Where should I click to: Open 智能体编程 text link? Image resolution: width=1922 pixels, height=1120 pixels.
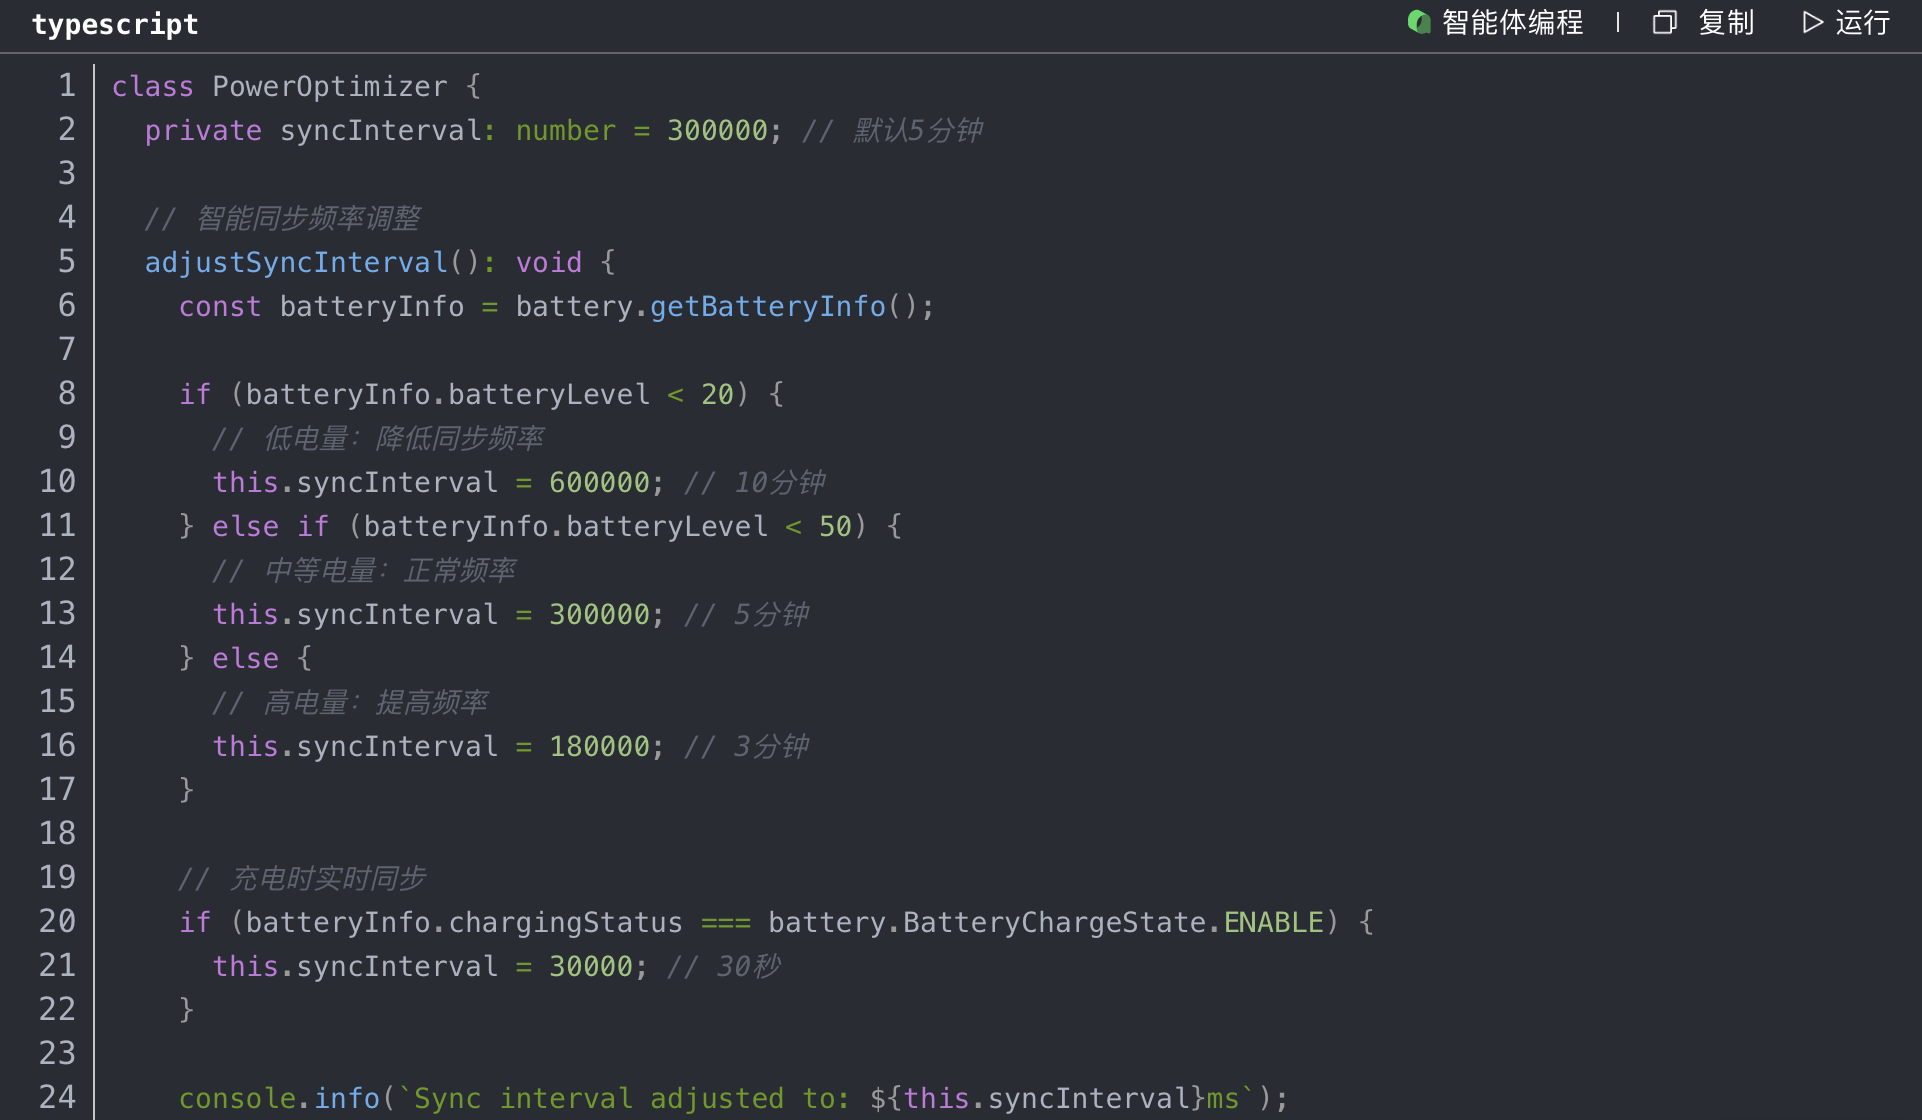click(x=1512, y=22)
